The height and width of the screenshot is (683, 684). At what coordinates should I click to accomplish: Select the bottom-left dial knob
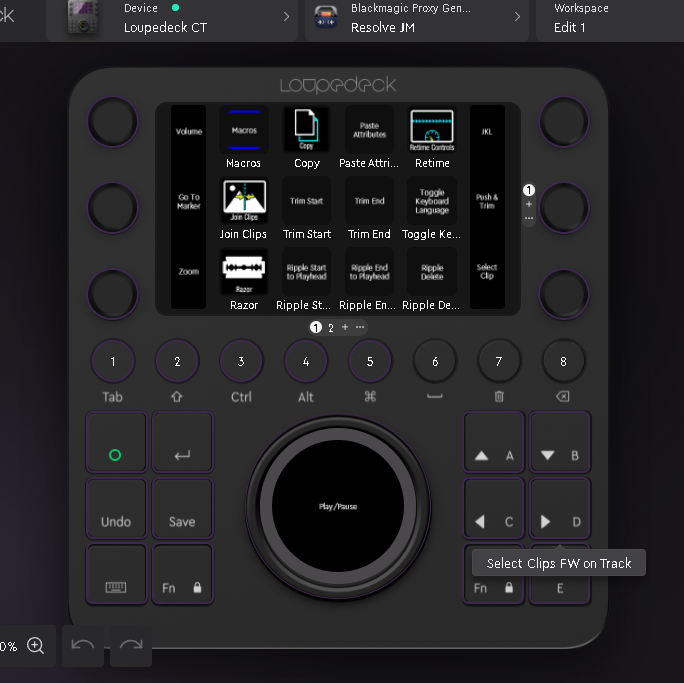[x=113, y=294]
